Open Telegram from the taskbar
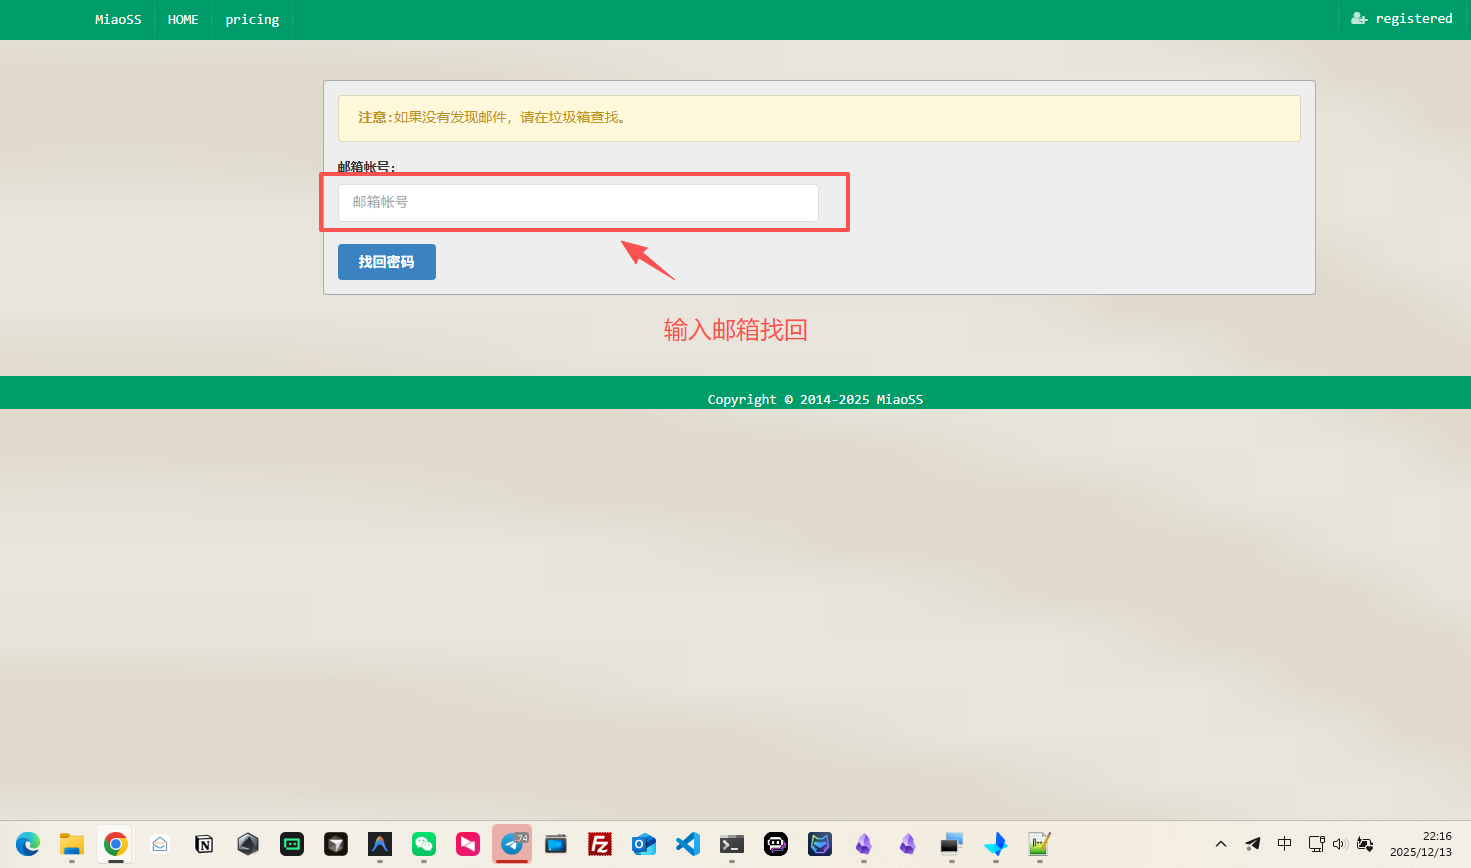1471x868 pixels. [x=512, y=844]
